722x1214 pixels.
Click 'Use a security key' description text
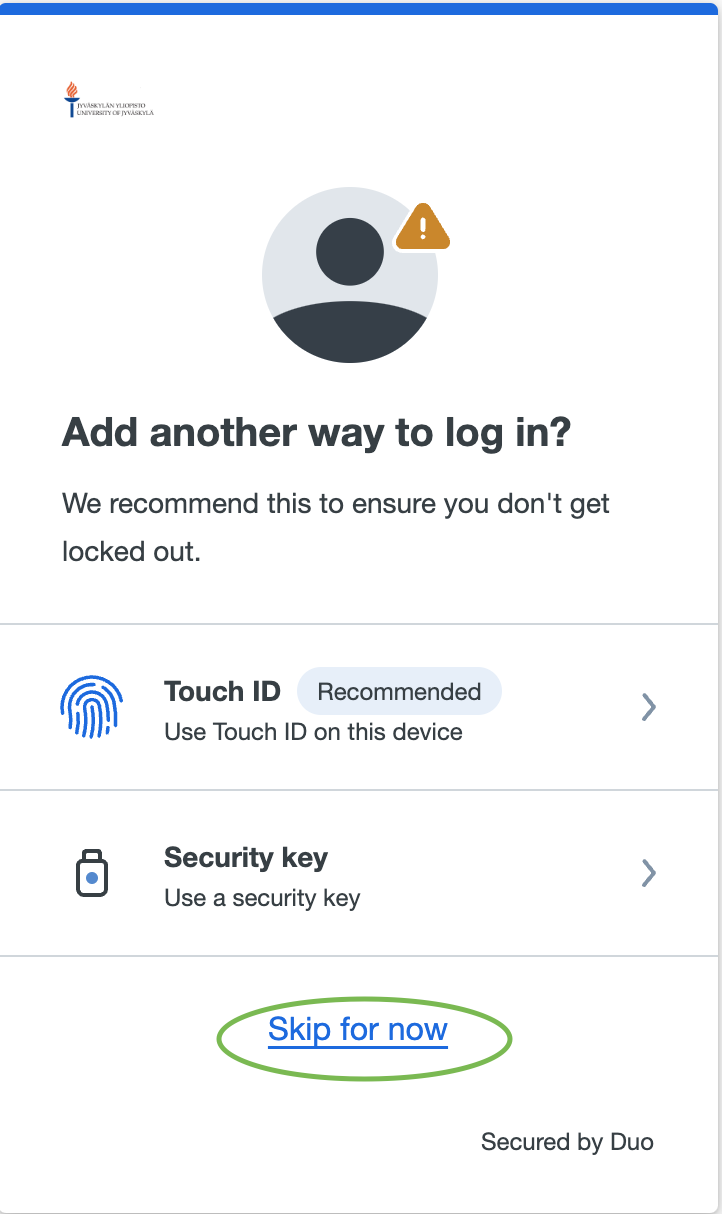261,897
